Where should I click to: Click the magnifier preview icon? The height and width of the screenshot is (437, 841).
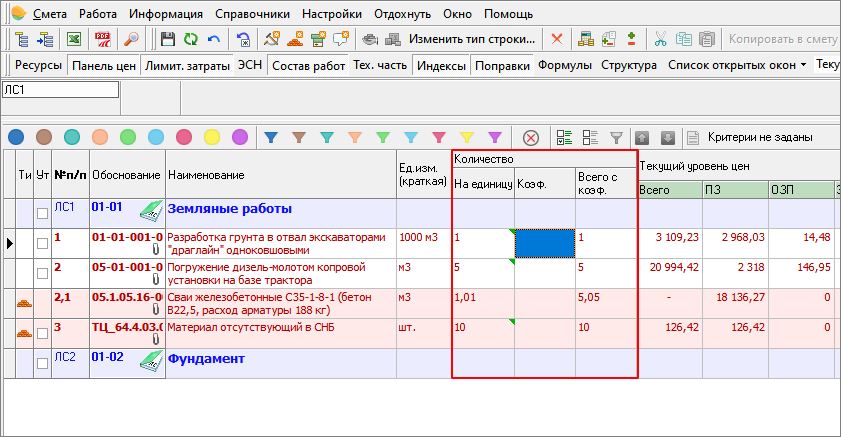[130, 39]
